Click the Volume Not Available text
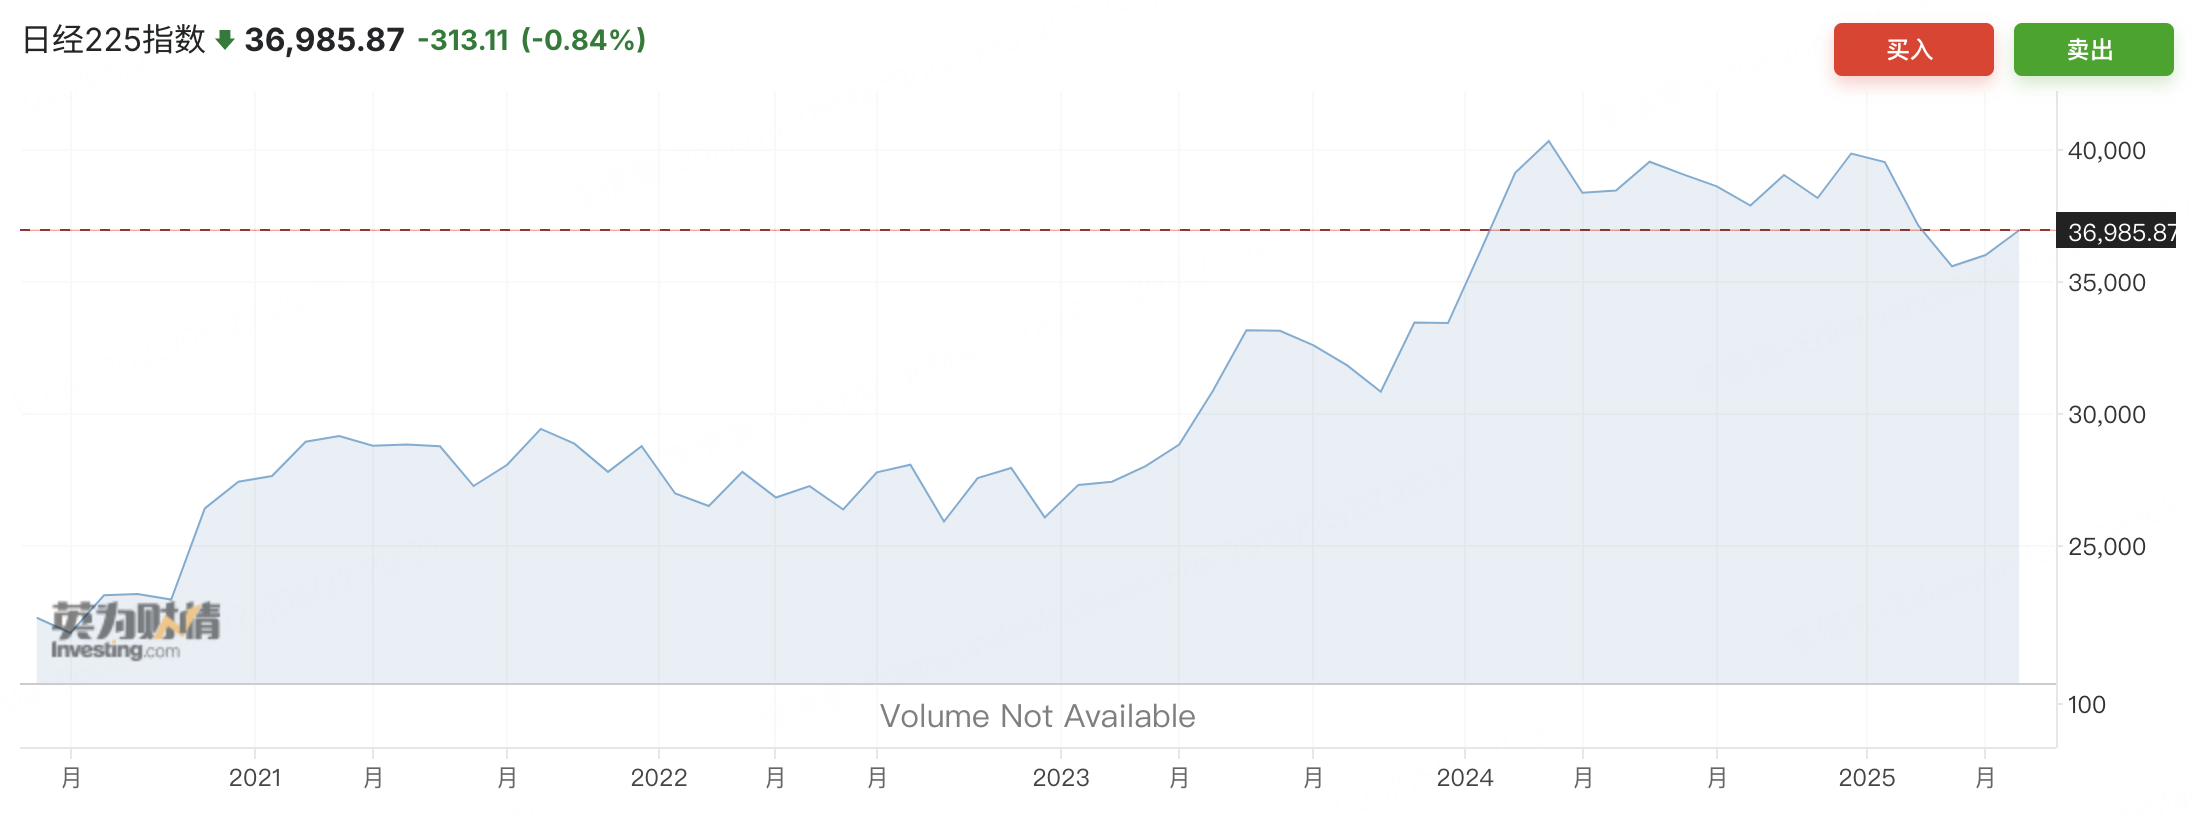2196x816 pixels. (1038, 716)
